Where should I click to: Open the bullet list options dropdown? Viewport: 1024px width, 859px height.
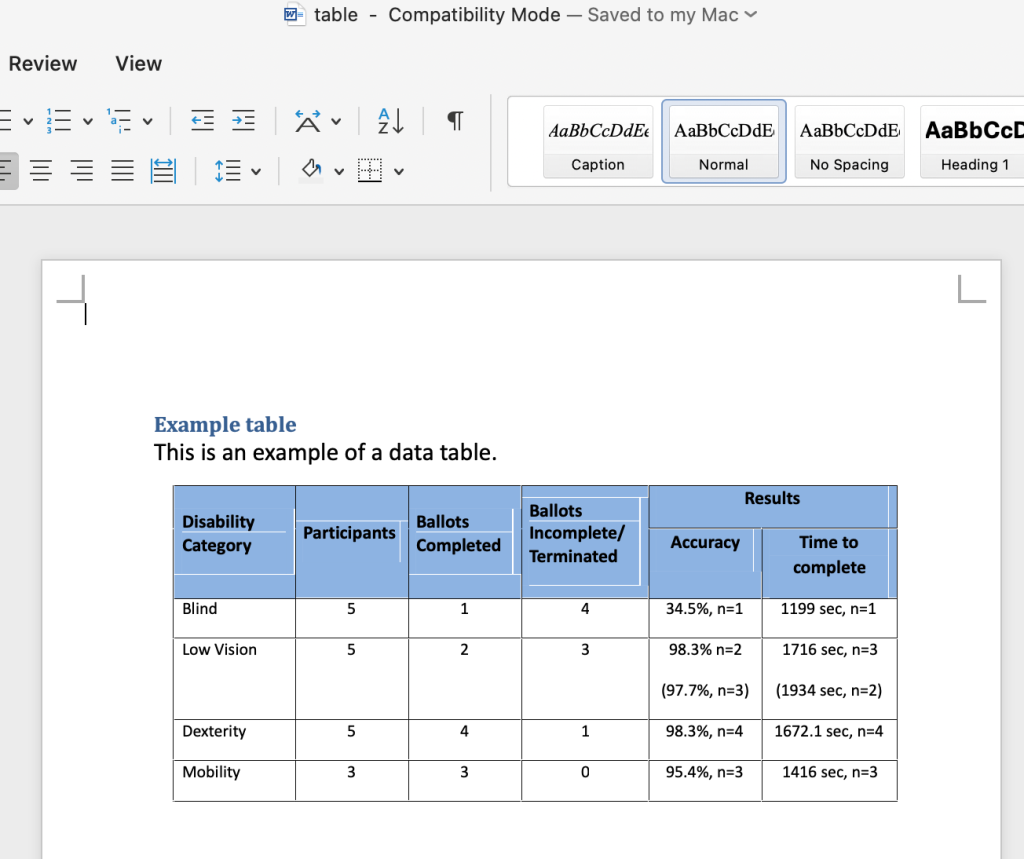click(x=27, y=120)
